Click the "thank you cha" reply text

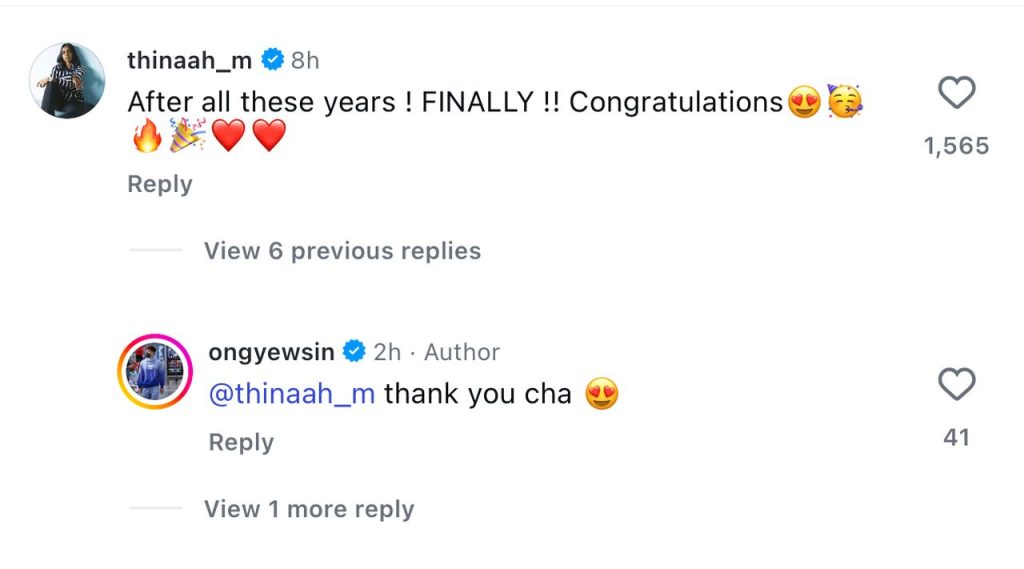[477, 394]
